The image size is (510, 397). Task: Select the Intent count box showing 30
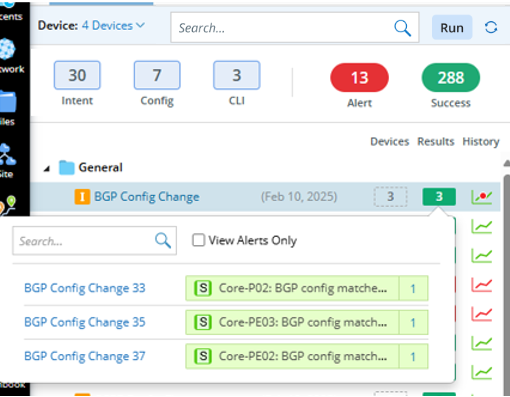pyautogui.click(x=77, y=75)
